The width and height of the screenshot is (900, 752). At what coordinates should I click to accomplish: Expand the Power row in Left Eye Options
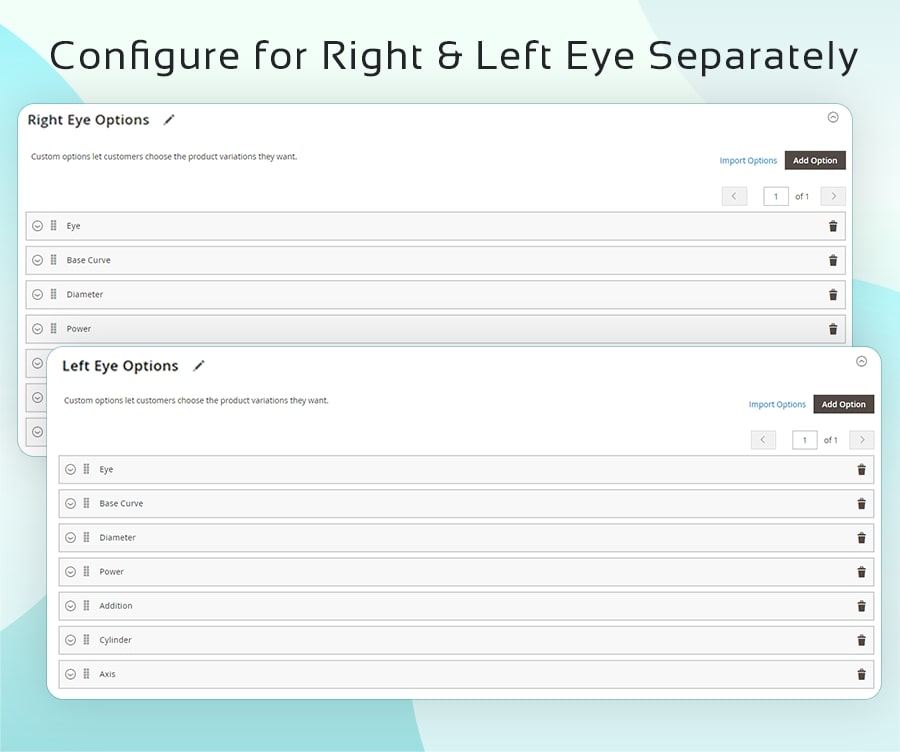pos(70,572)
